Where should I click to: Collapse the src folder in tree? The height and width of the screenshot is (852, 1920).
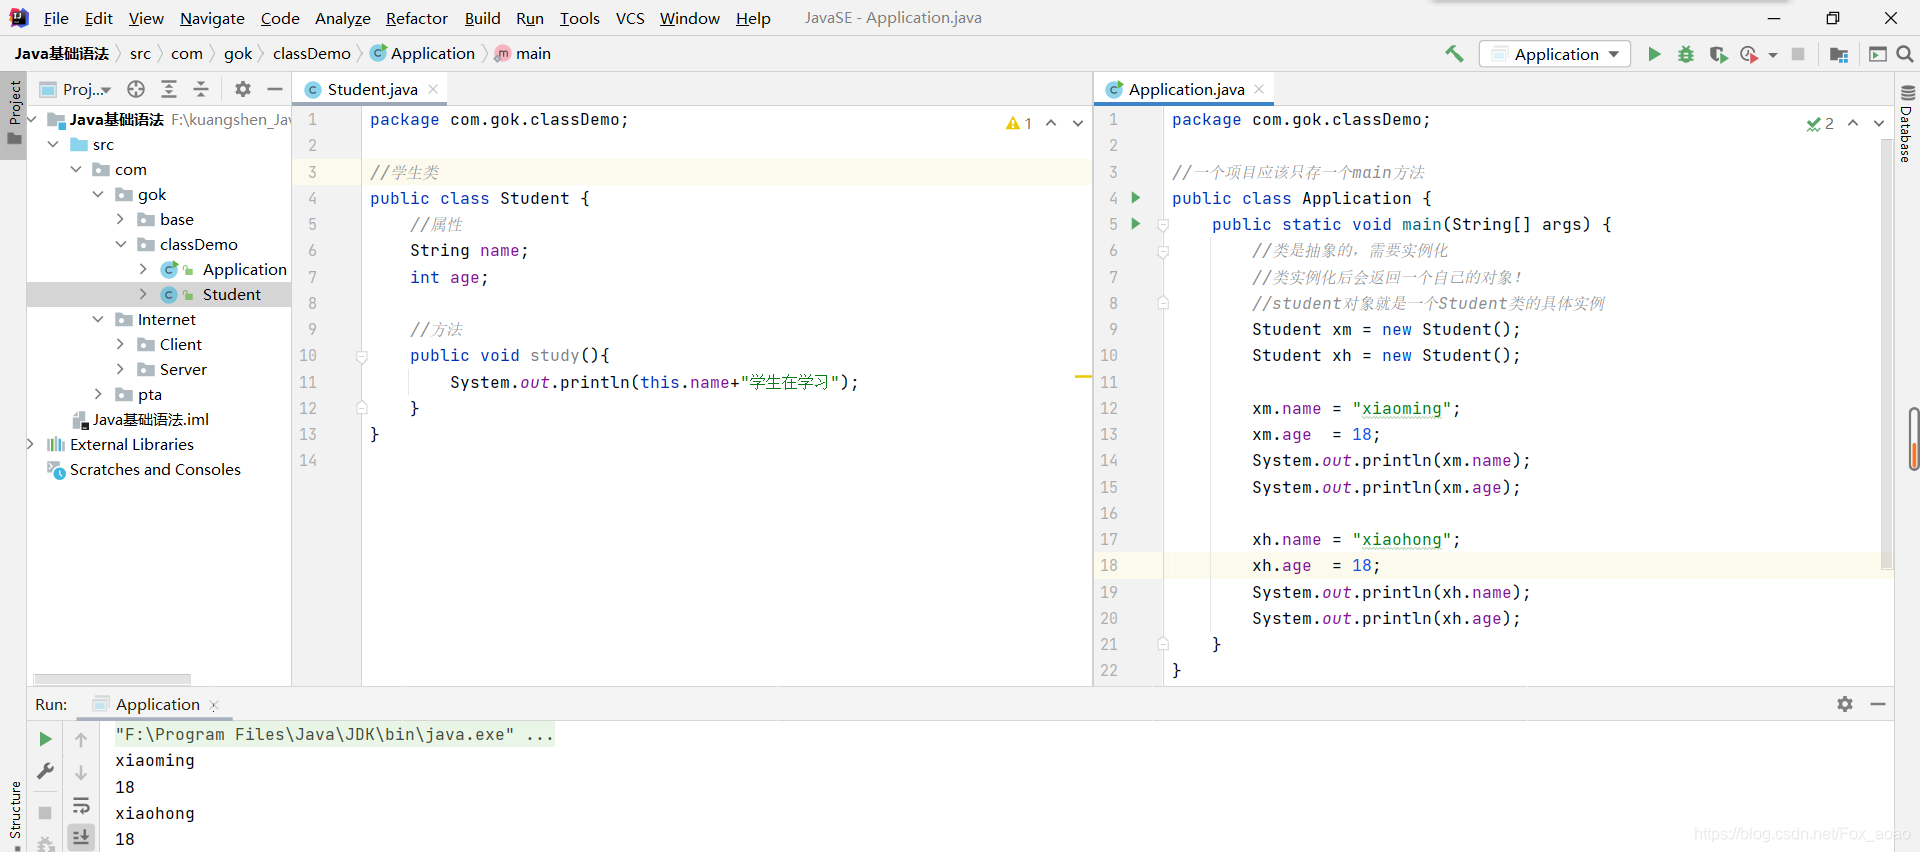pos(53,144)
